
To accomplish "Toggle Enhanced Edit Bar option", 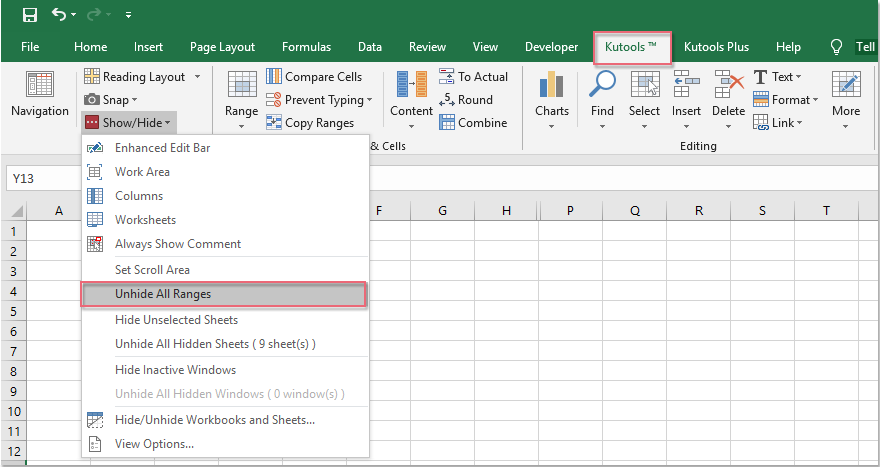I will (x=162, y=148).
